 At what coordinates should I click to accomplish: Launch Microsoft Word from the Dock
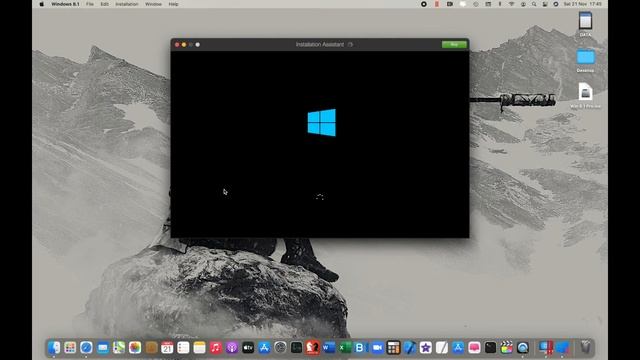(329, 347)
